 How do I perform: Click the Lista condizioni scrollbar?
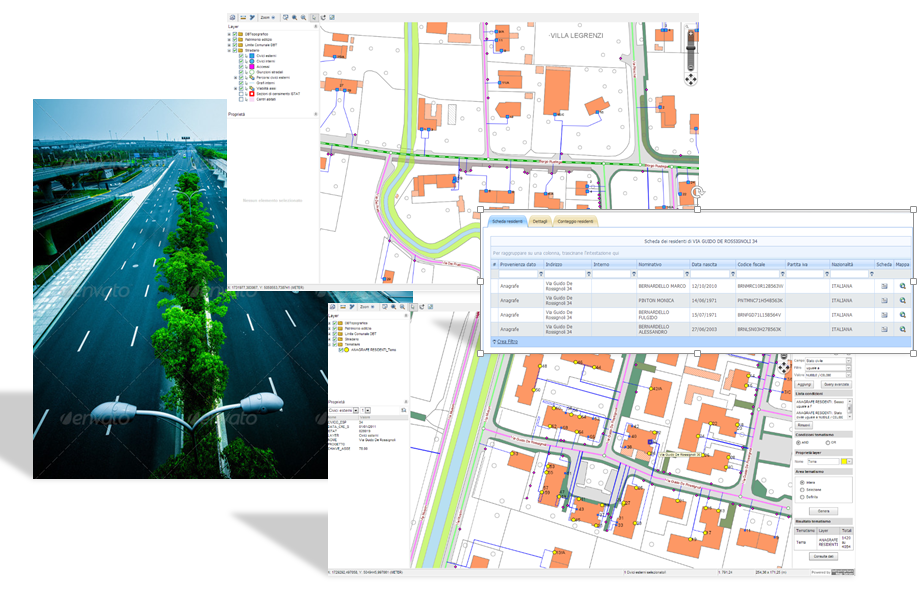click(849, 409)
